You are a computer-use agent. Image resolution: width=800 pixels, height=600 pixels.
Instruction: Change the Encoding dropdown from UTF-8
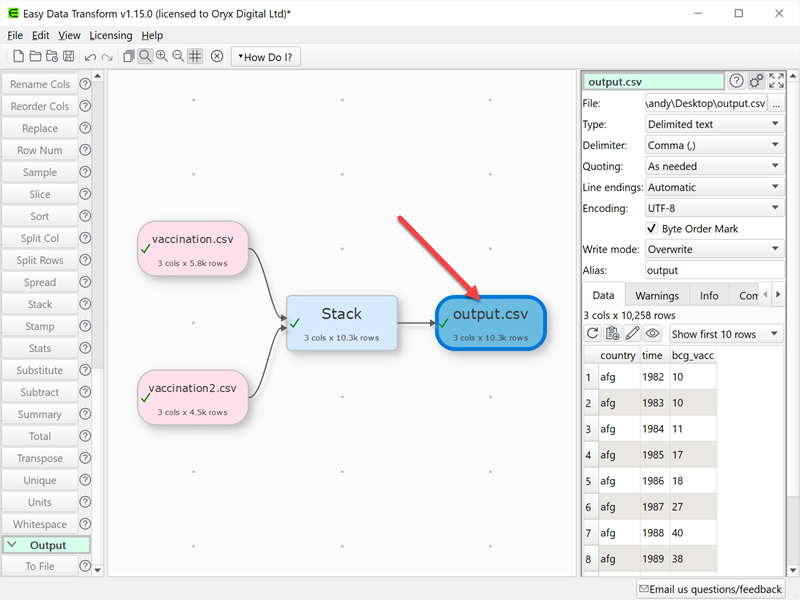click(x=714, y=208)
